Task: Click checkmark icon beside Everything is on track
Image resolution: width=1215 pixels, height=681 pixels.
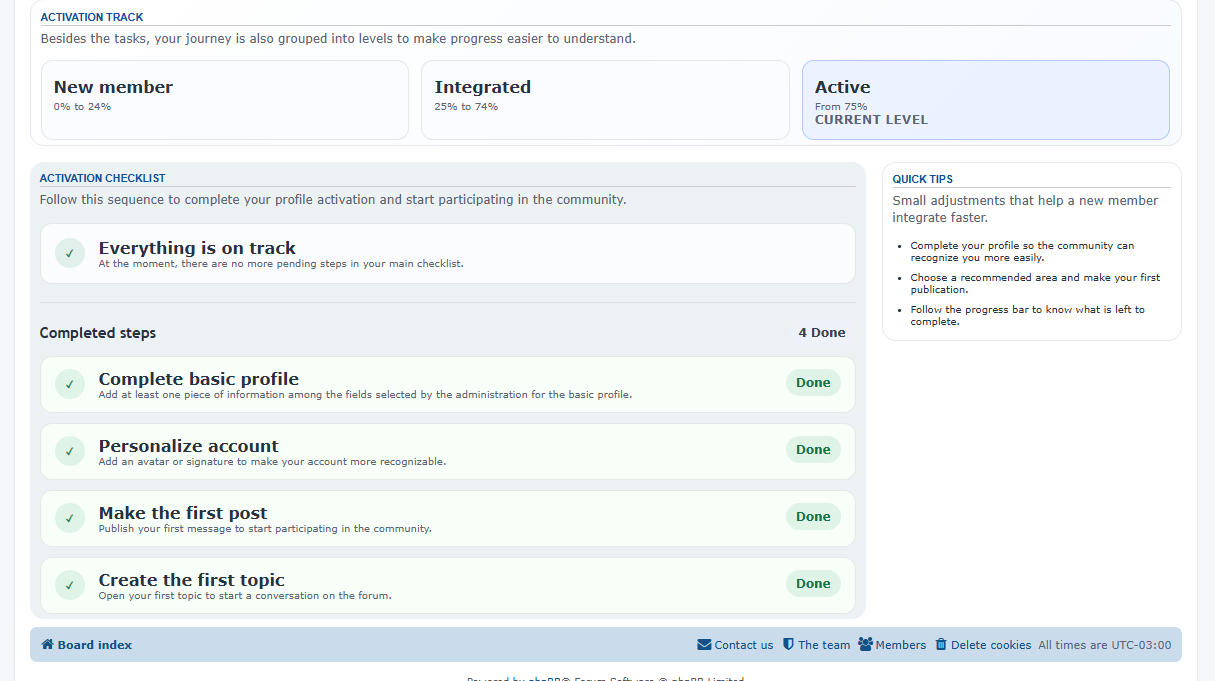Action: point(70,253)
